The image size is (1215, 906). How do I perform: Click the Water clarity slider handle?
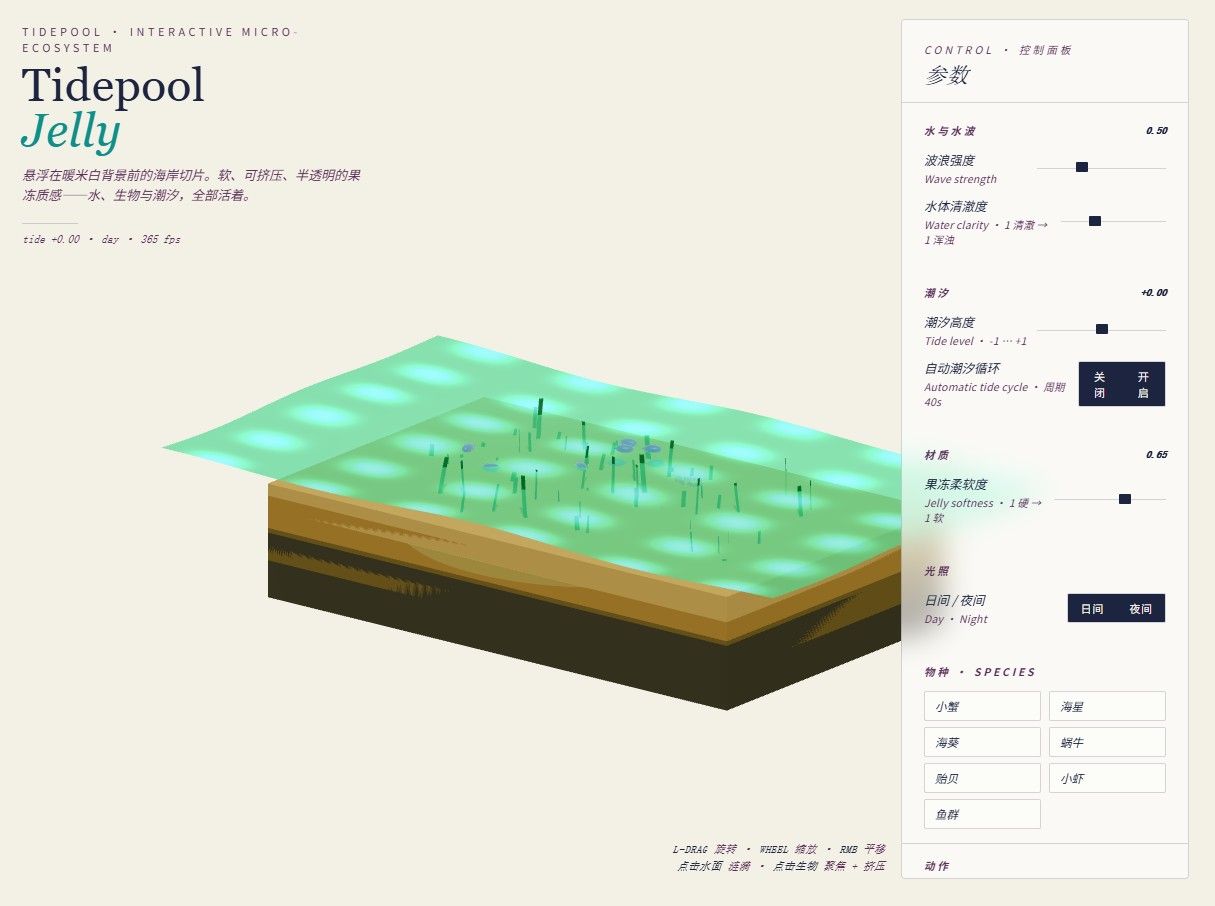click(x=1094, y=221)
